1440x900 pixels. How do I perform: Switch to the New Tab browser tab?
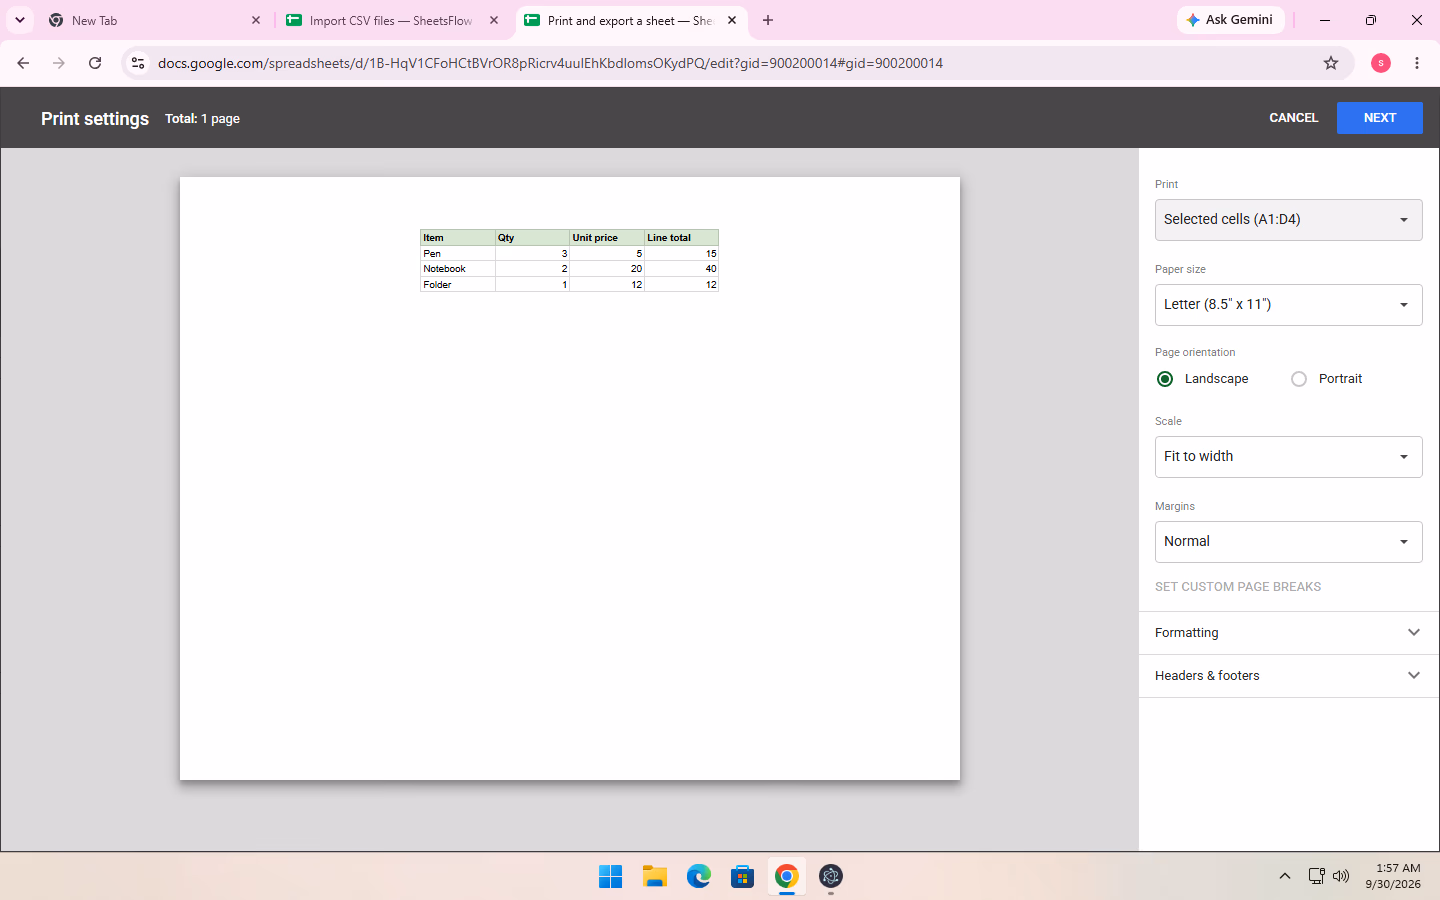[155, 20]
